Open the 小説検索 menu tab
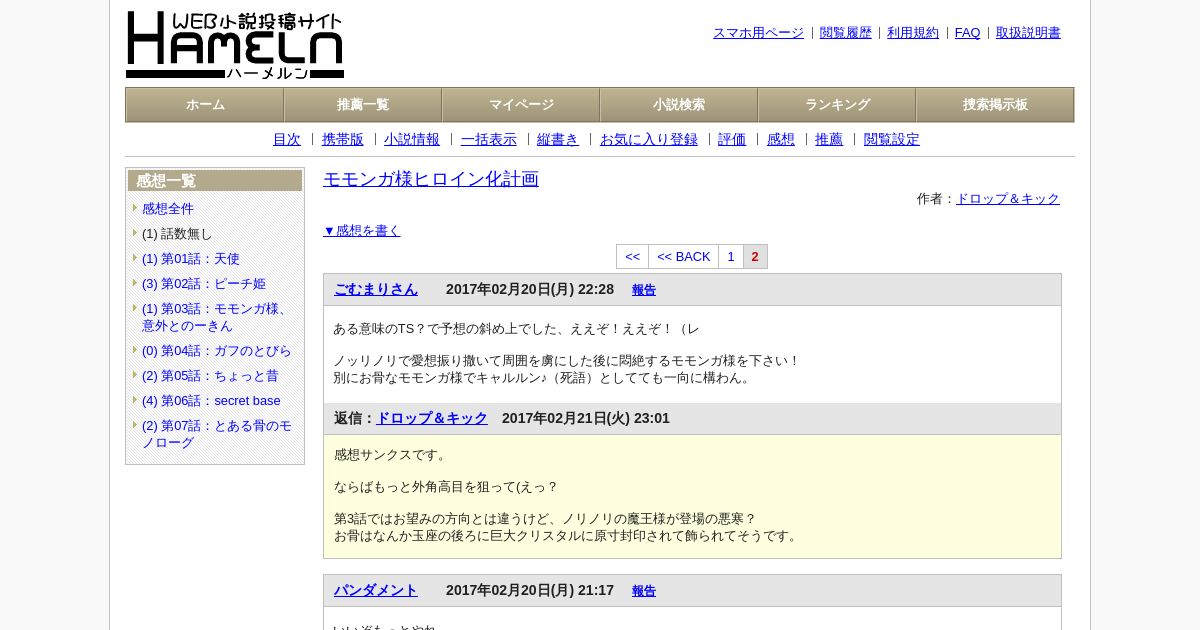Viewport: 1200px width, 630px height. click(x=679, y=105)
